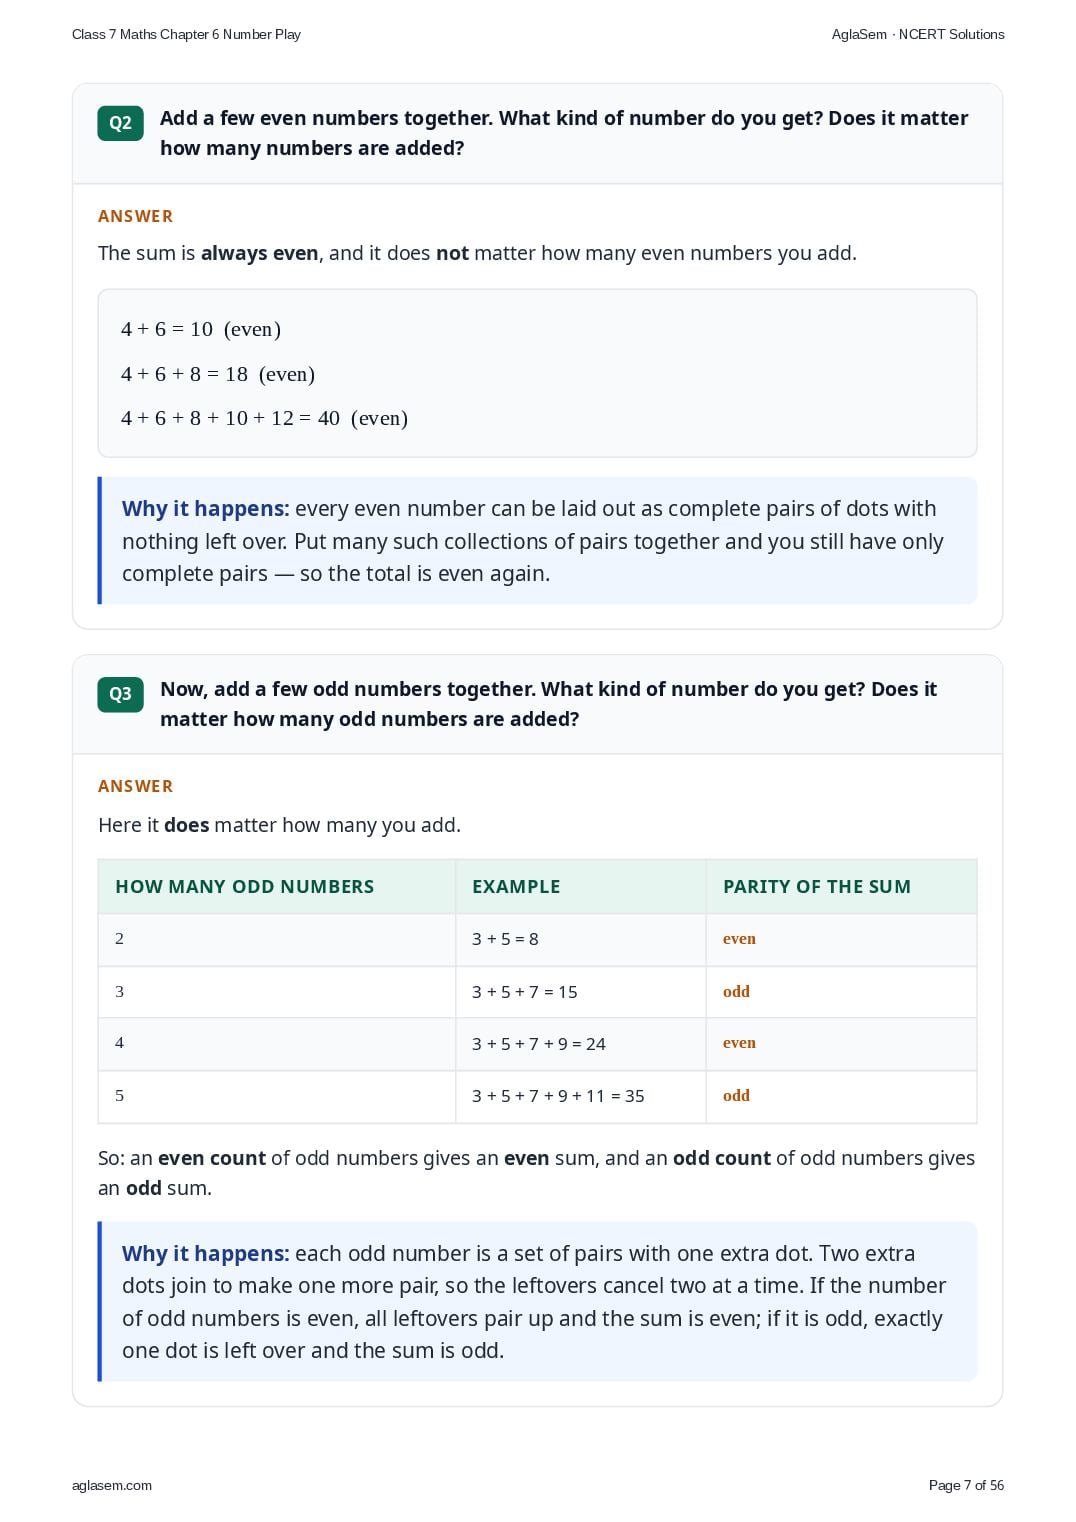Click the Page 7 of 56 indicator
Screen dimensions: 1076x1522
pos(966,1485)
